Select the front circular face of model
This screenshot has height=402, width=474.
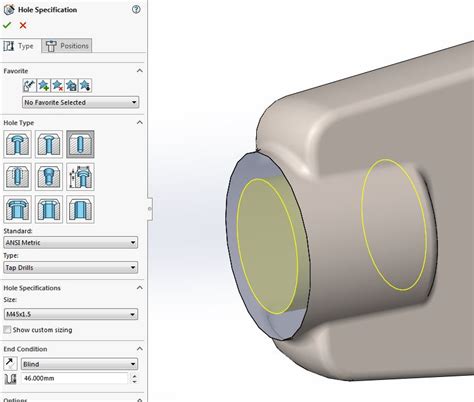[267, 247]
